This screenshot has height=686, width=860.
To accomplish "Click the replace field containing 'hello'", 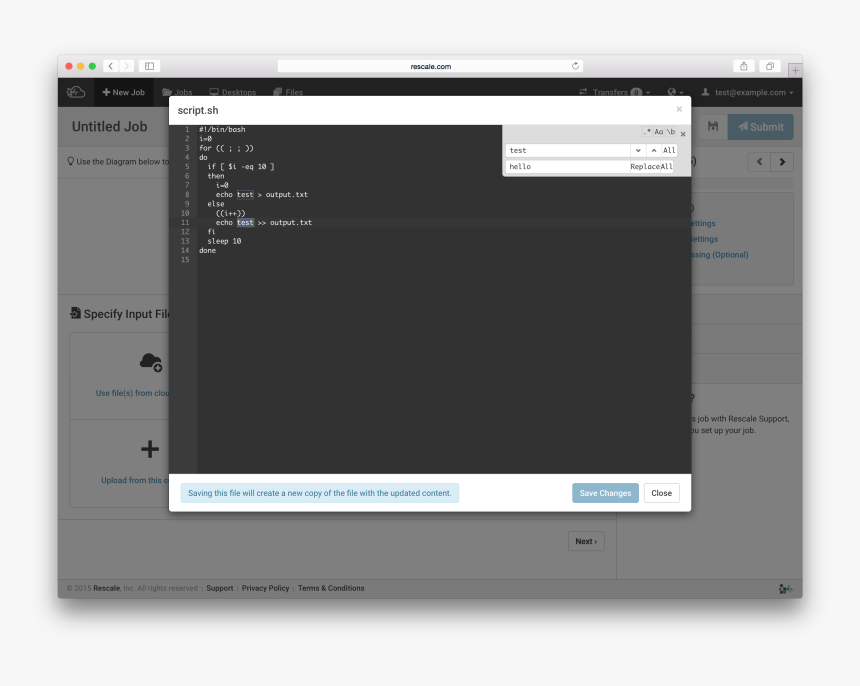I will [x=567, y=166].
